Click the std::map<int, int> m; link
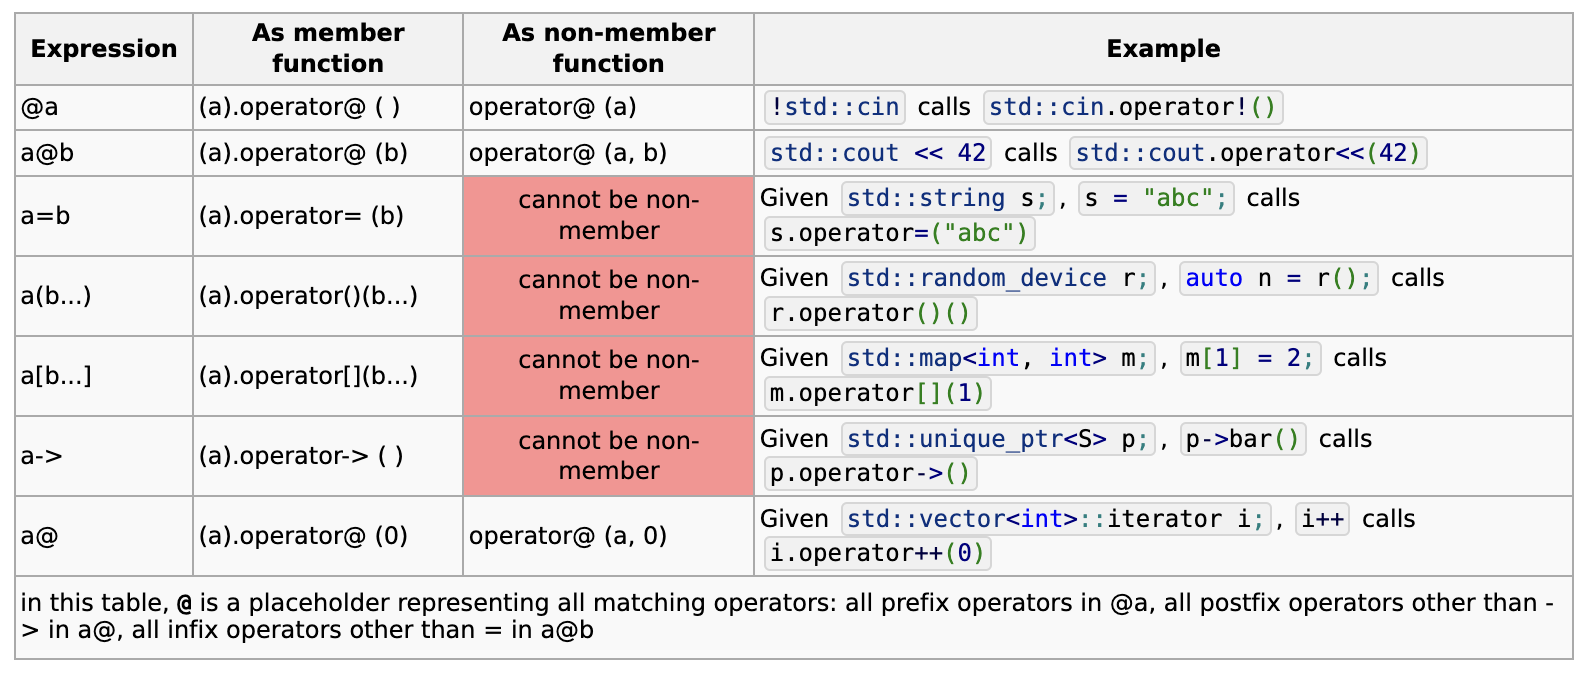The width and height of the screenshot is (1588, 674). (998, 358)
